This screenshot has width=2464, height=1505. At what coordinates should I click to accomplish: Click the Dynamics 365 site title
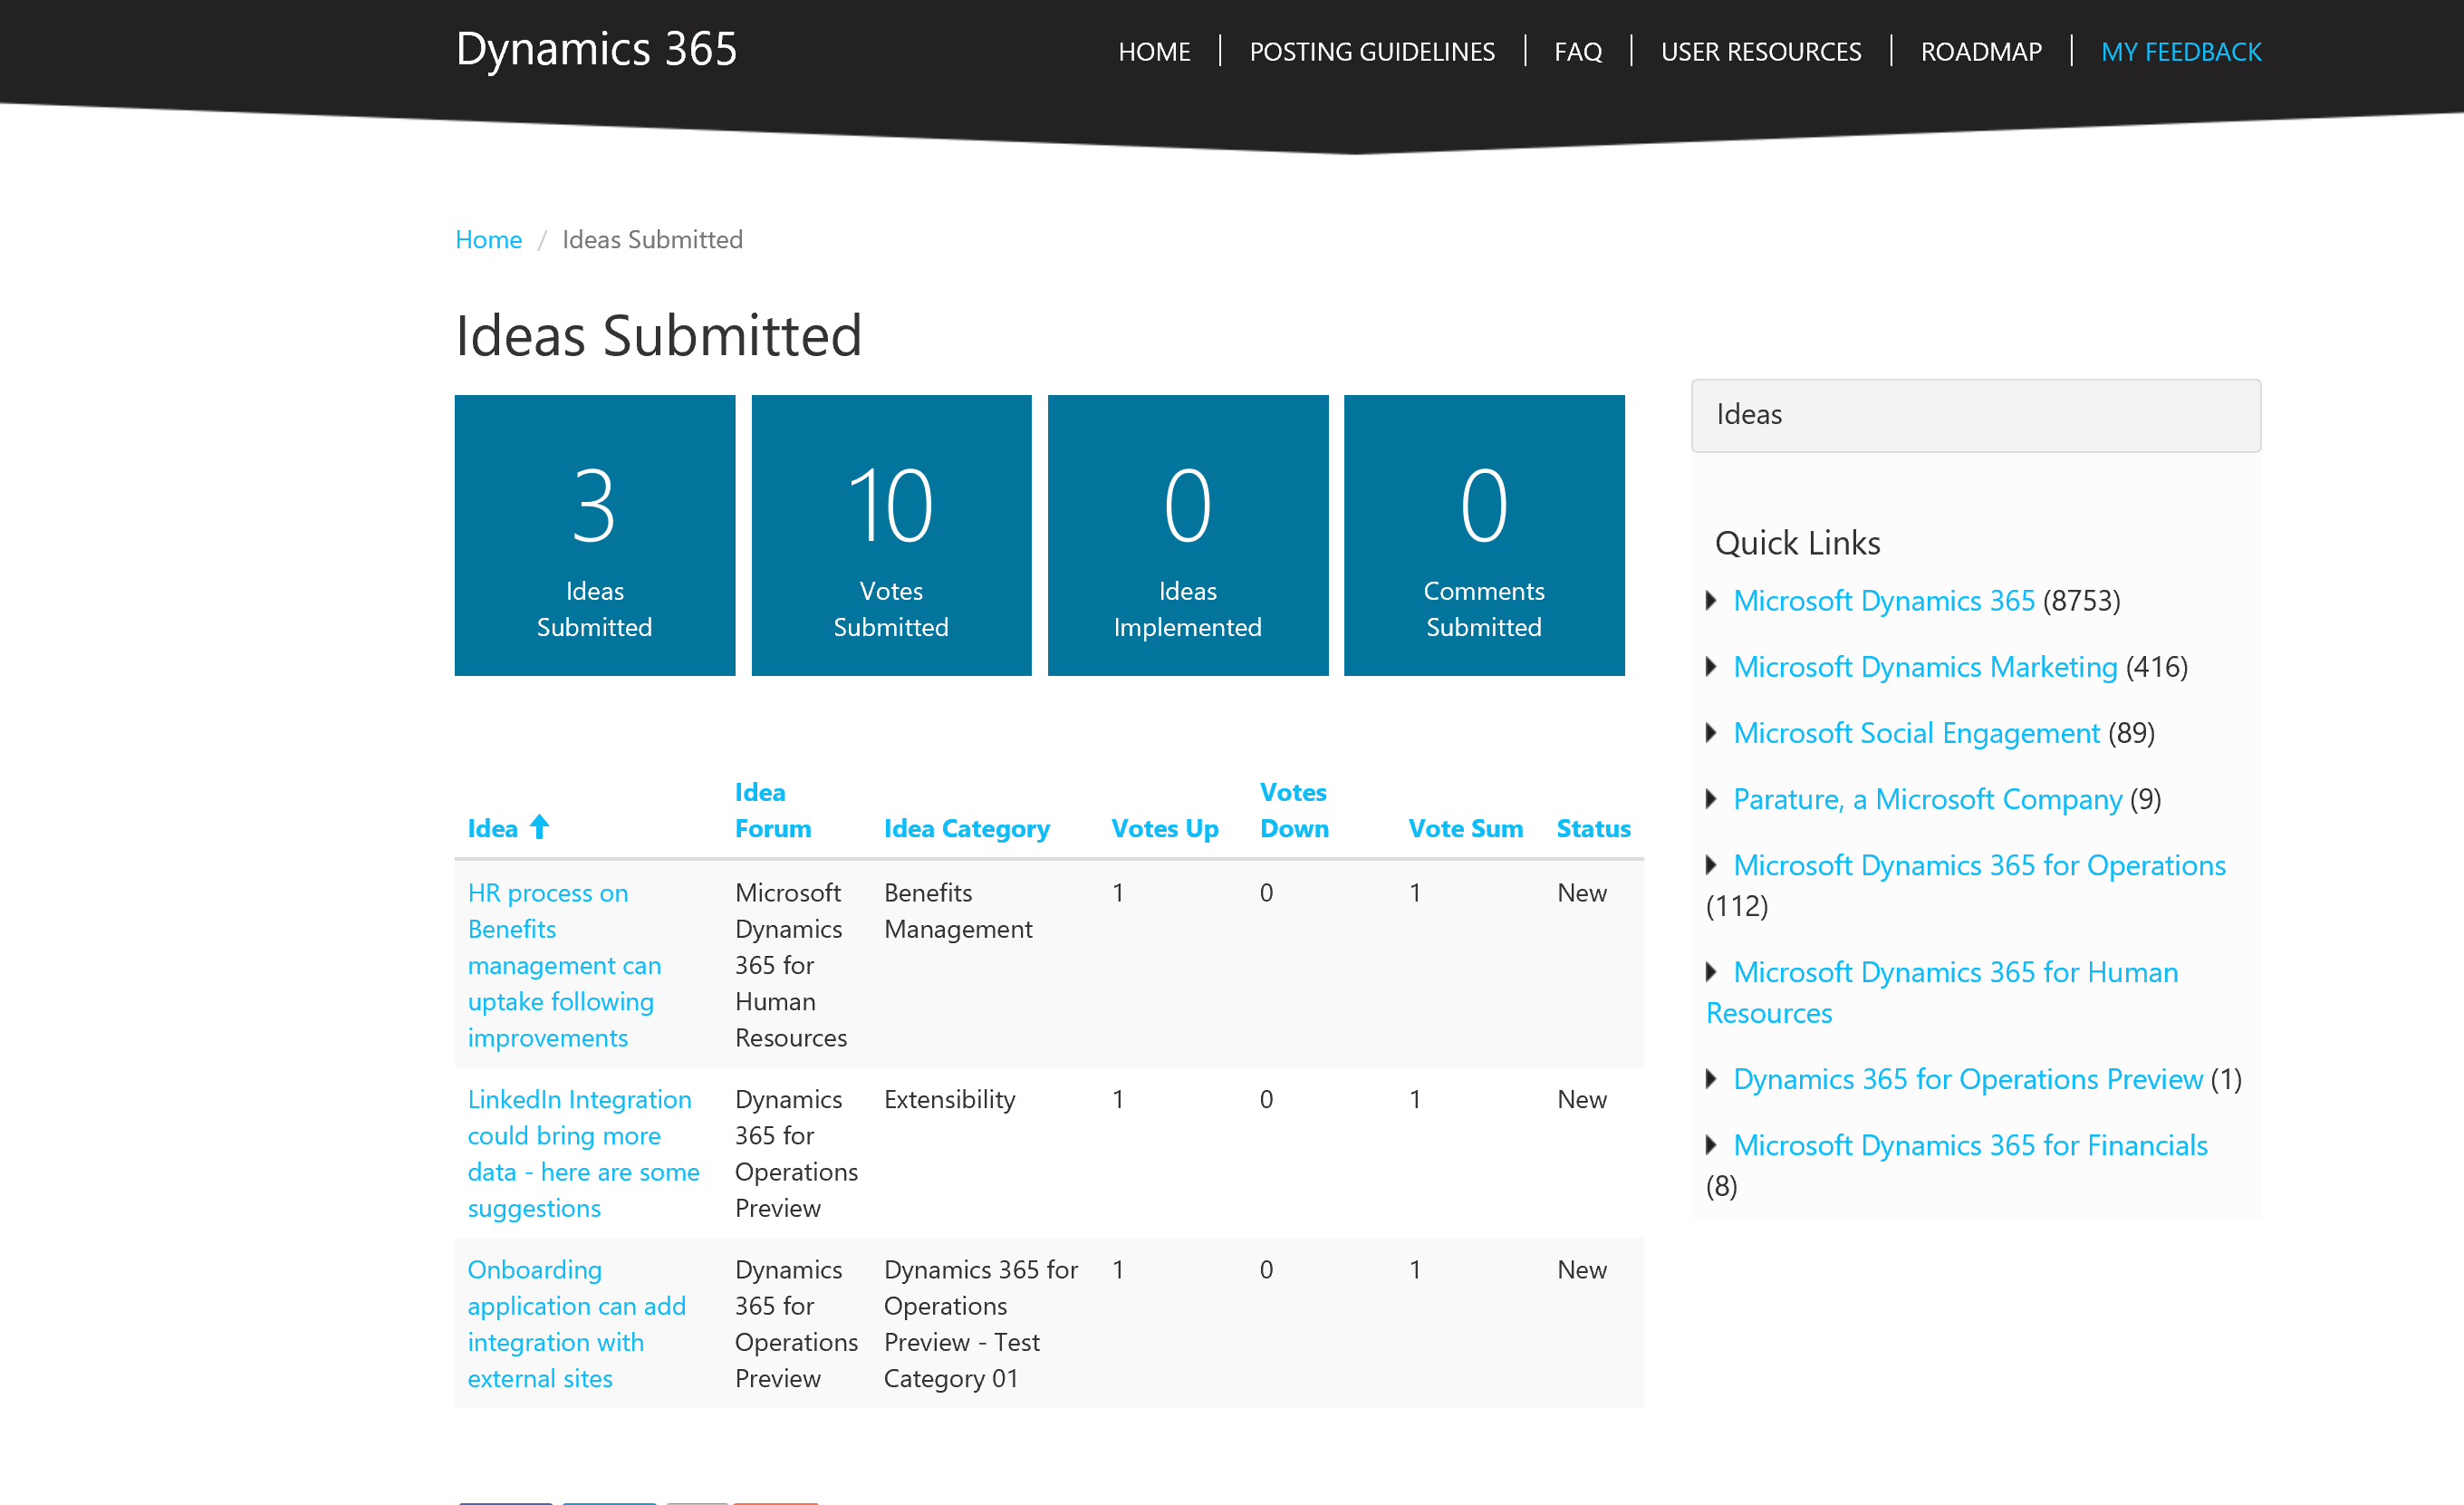point(596,49)
